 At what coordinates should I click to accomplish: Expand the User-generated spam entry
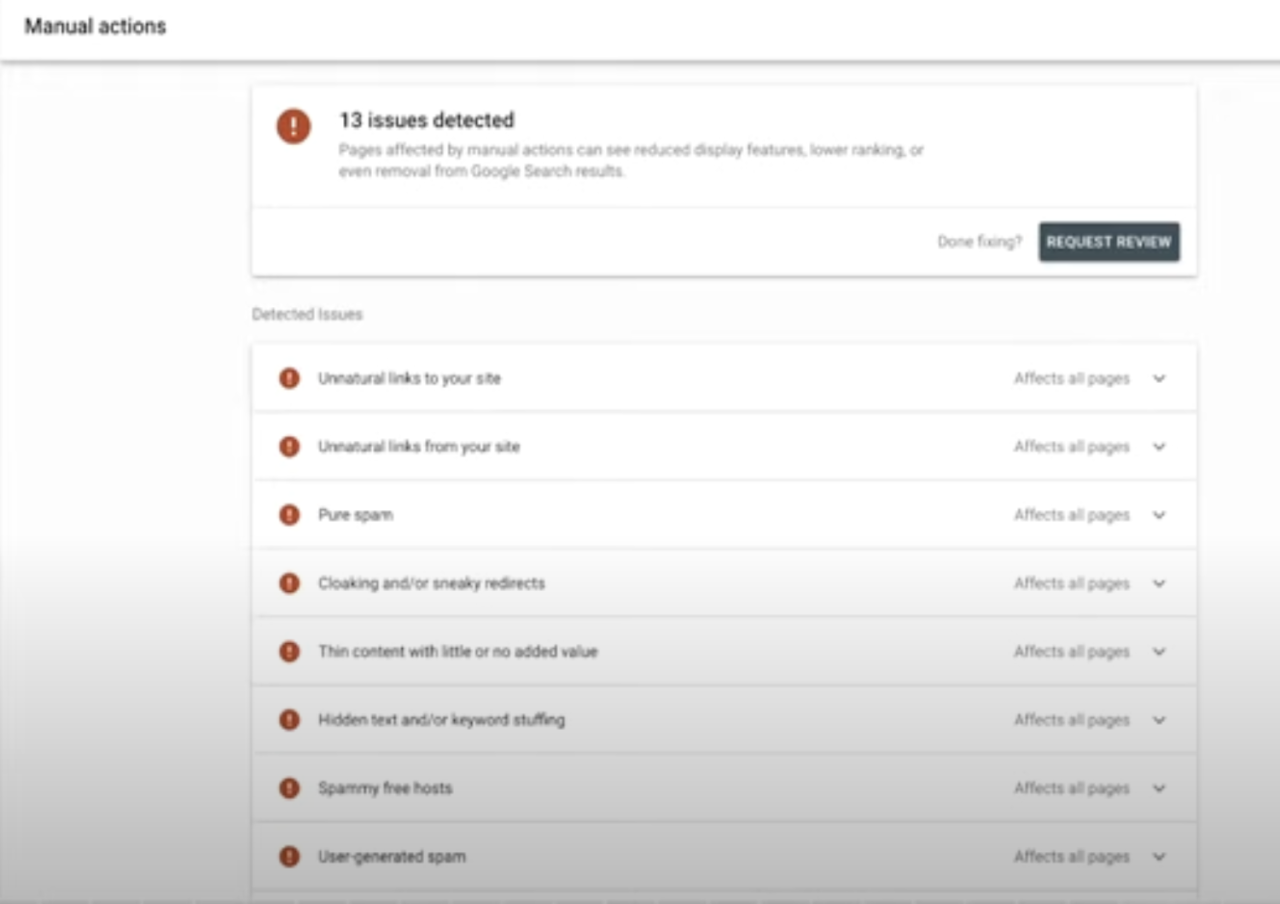pyautogui.click(x=1159, y=856)
